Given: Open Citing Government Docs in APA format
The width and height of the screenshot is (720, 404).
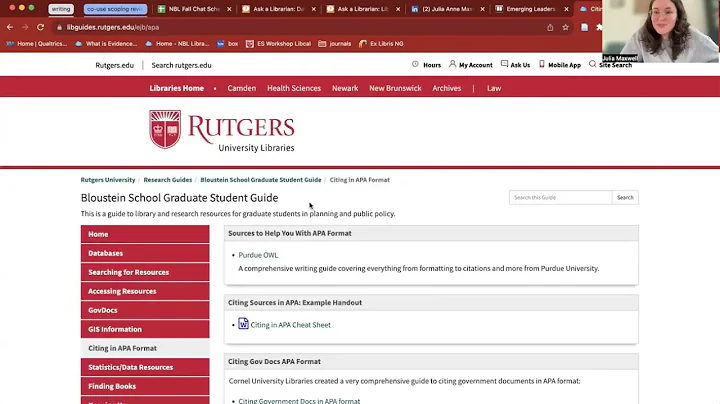Looking at the screenshot, I should [299, 401].
